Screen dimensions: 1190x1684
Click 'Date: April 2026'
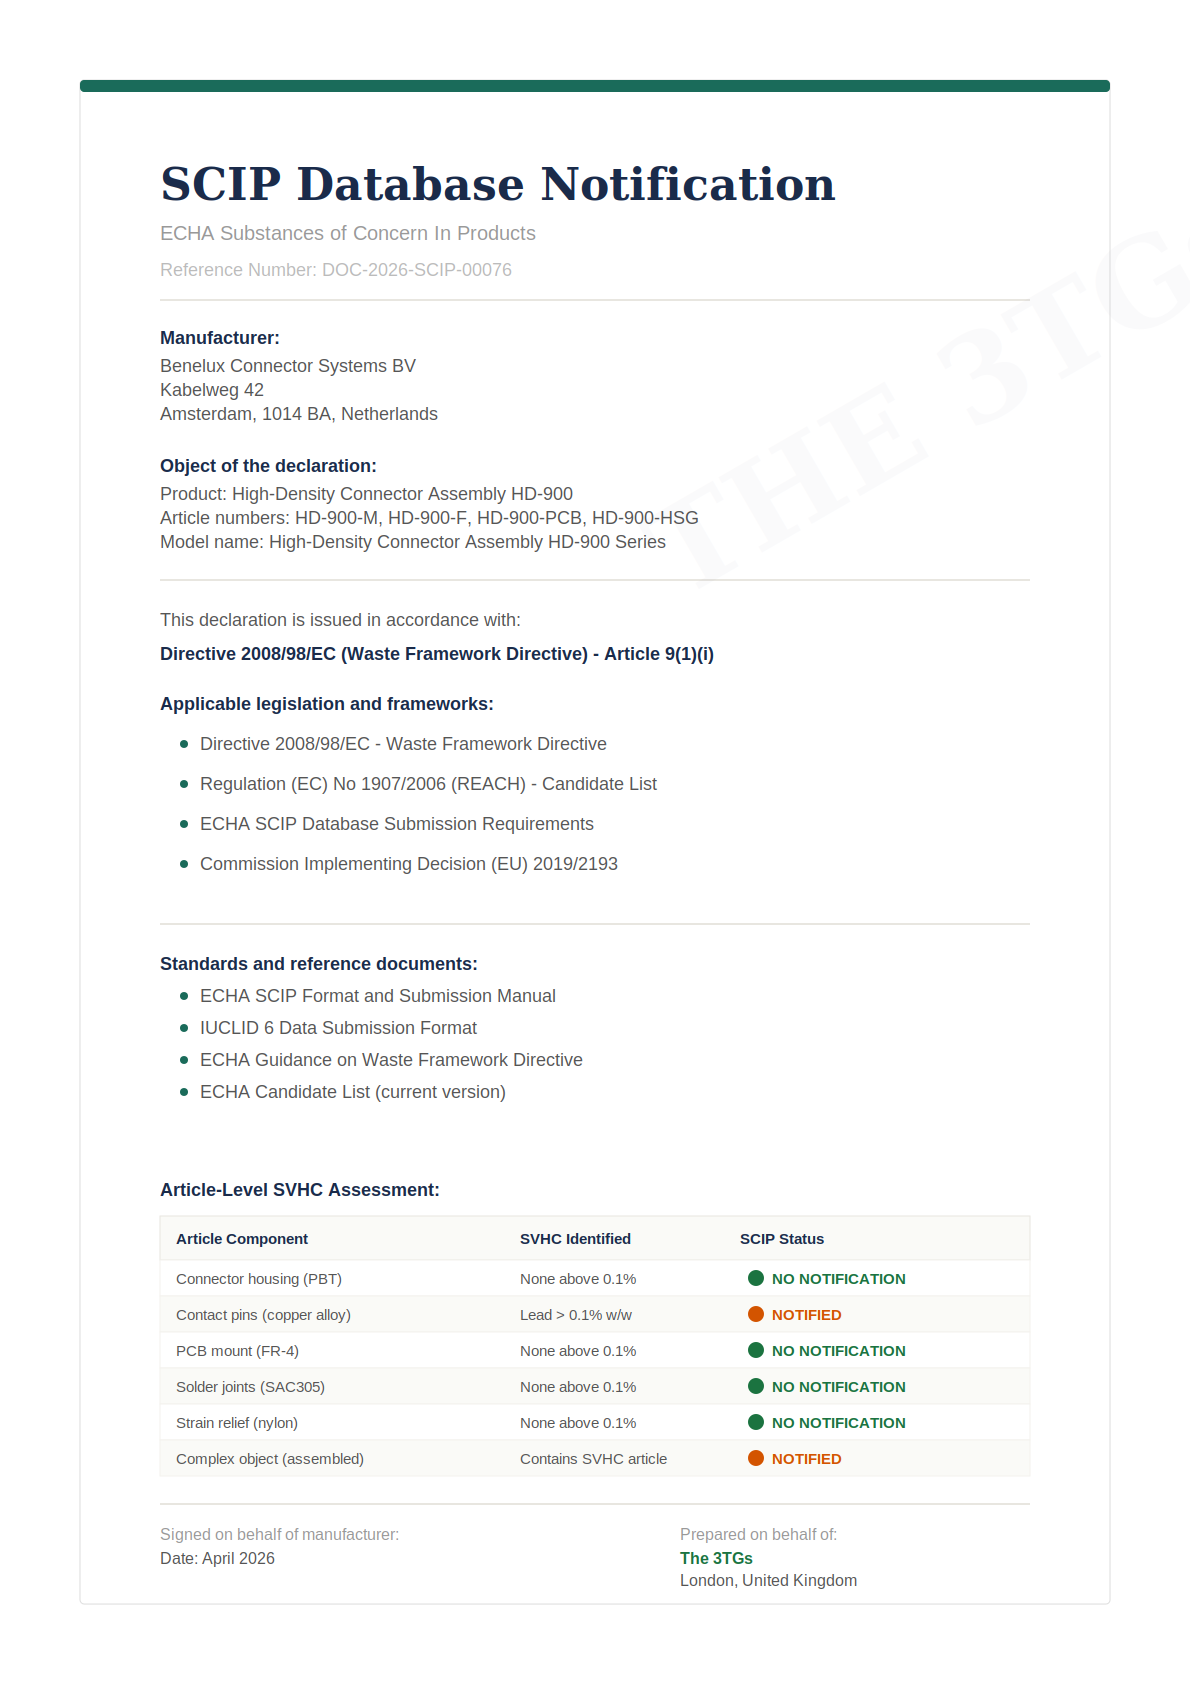(x=217, y=1558)
